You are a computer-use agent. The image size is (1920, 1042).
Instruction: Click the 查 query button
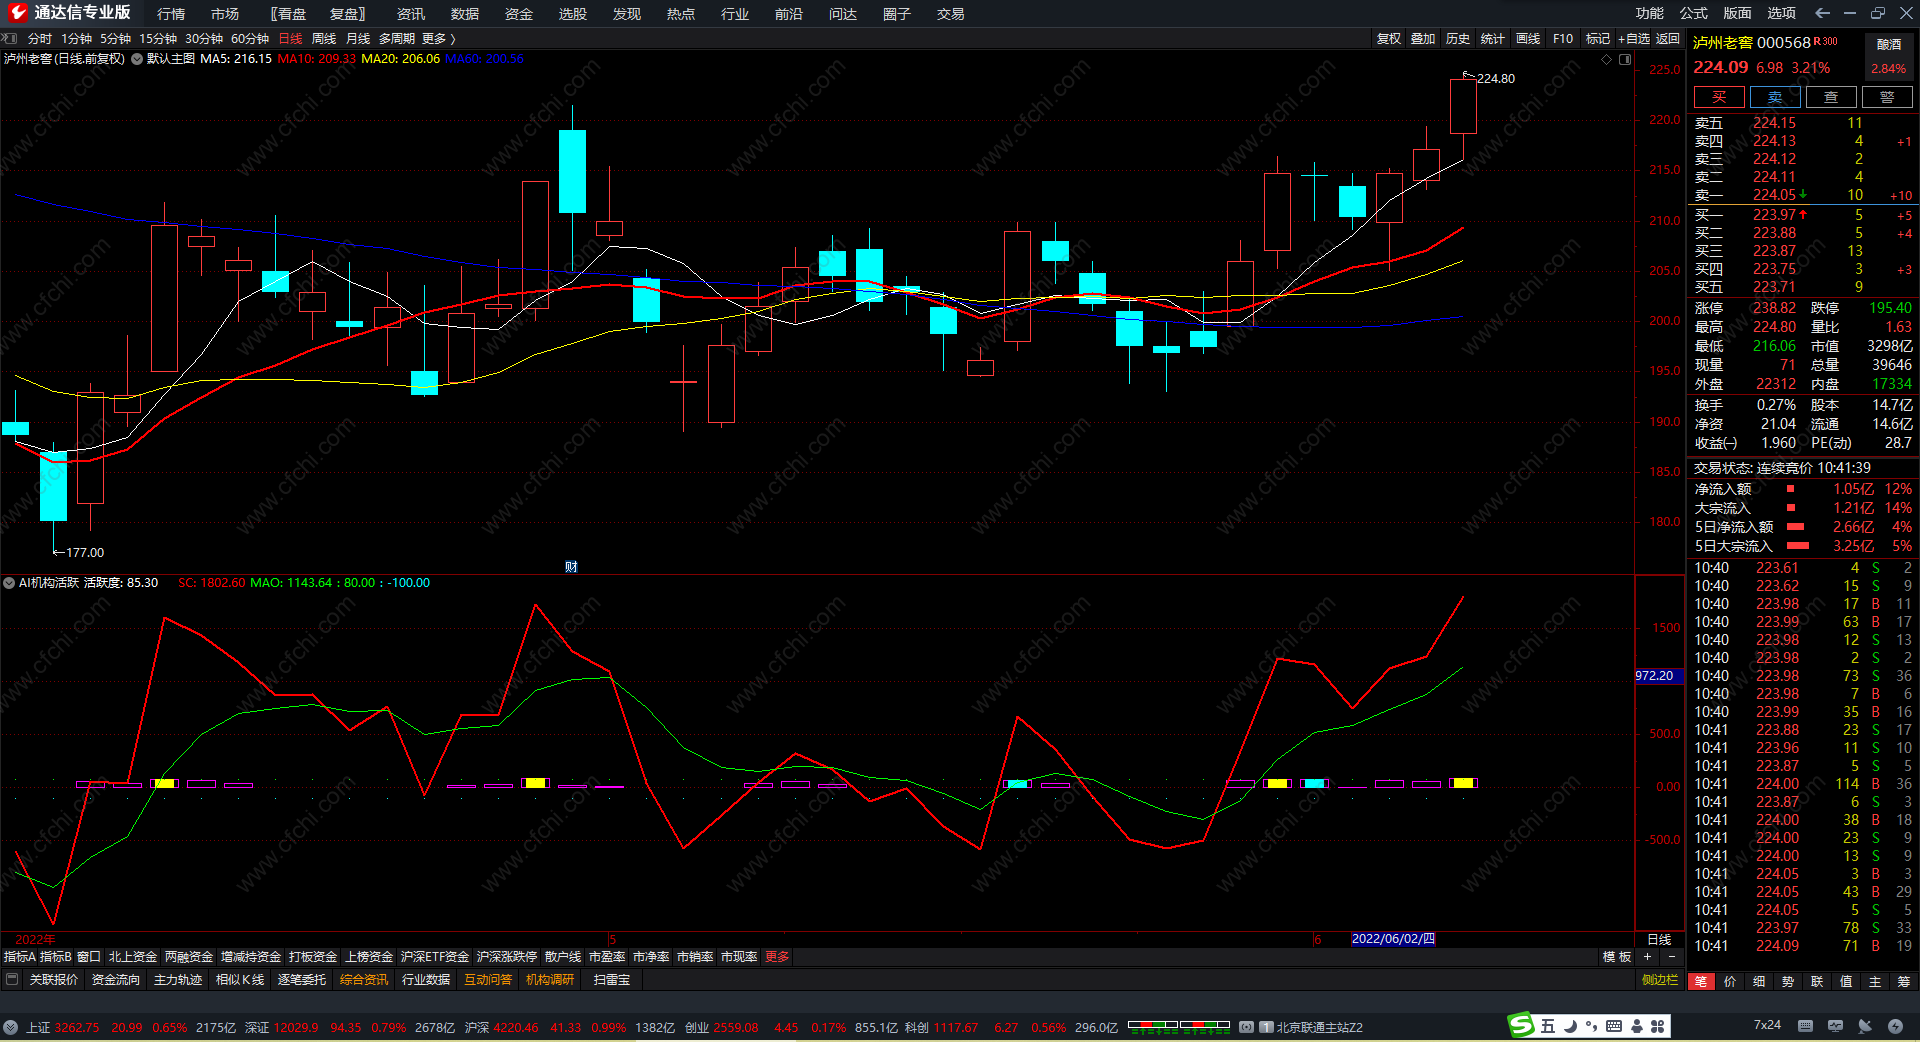(x=1831, y=97)
